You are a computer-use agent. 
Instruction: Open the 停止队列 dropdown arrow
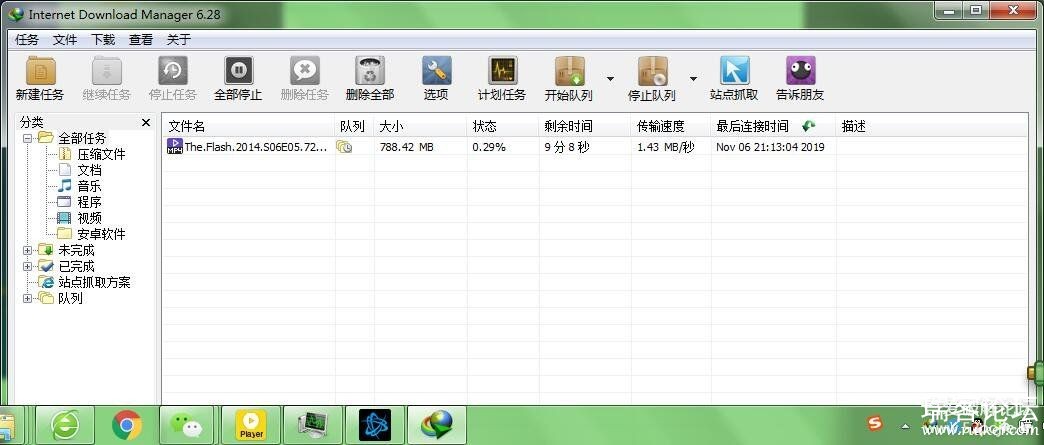pyautogui.click(x=693, y=79)
